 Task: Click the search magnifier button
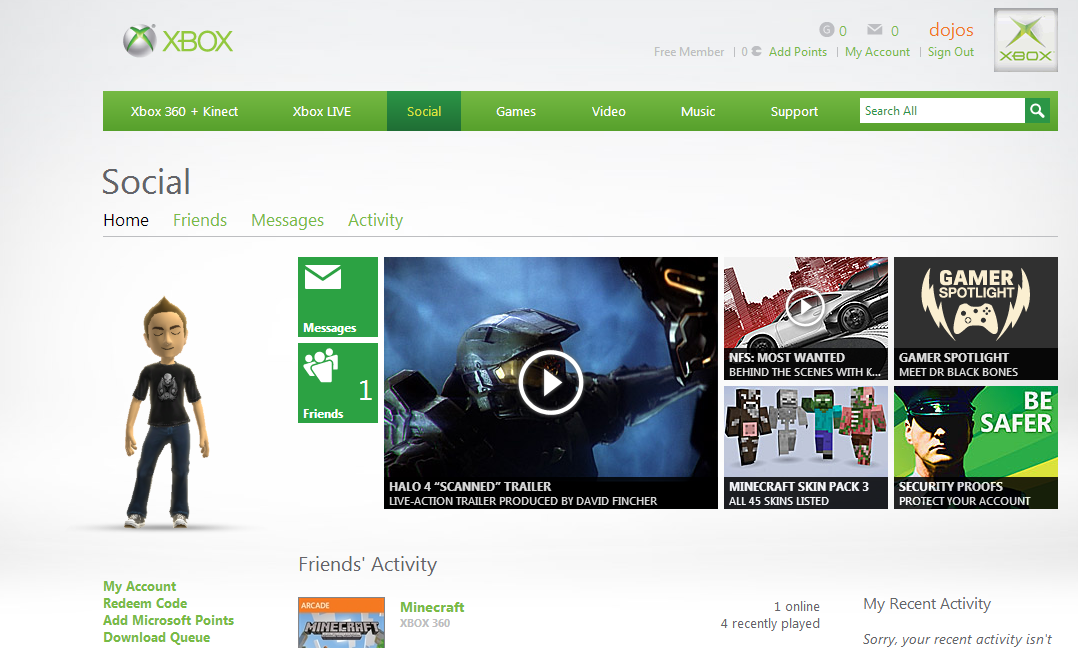coord(1037,111)
